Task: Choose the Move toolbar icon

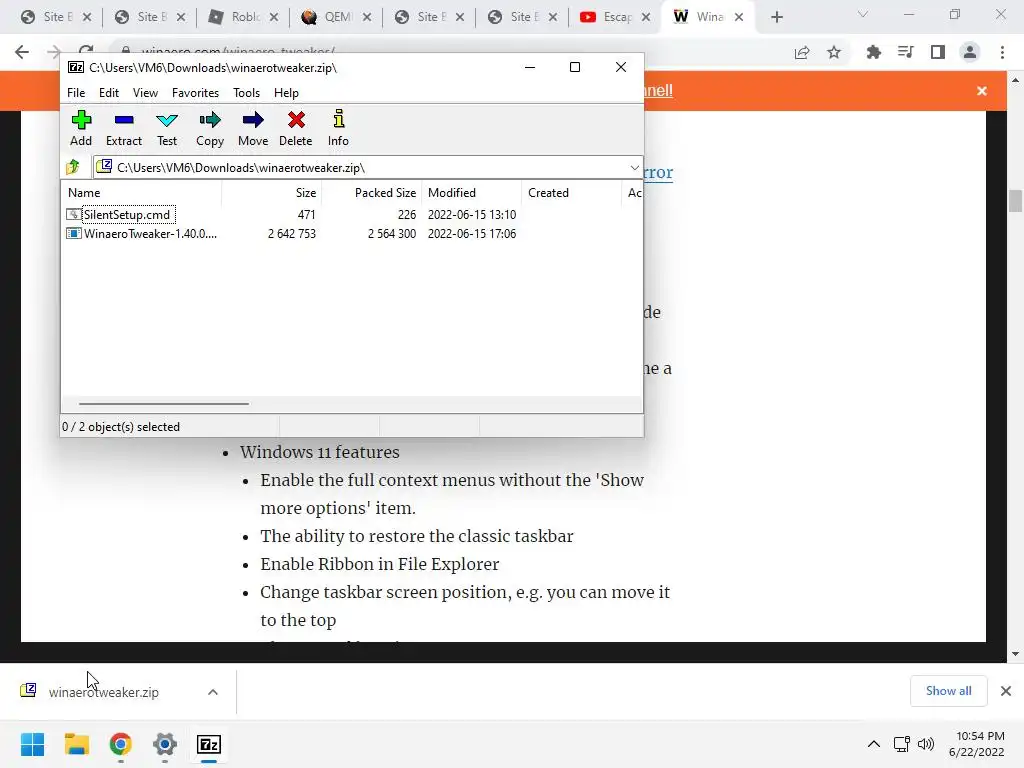Action: (253, 128)
